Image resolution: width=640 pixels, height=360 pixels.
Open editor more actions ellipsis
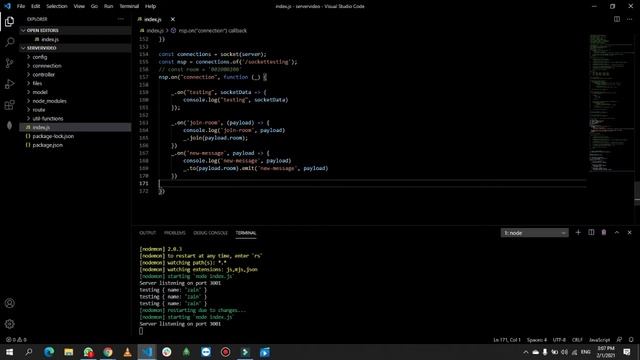629,19
